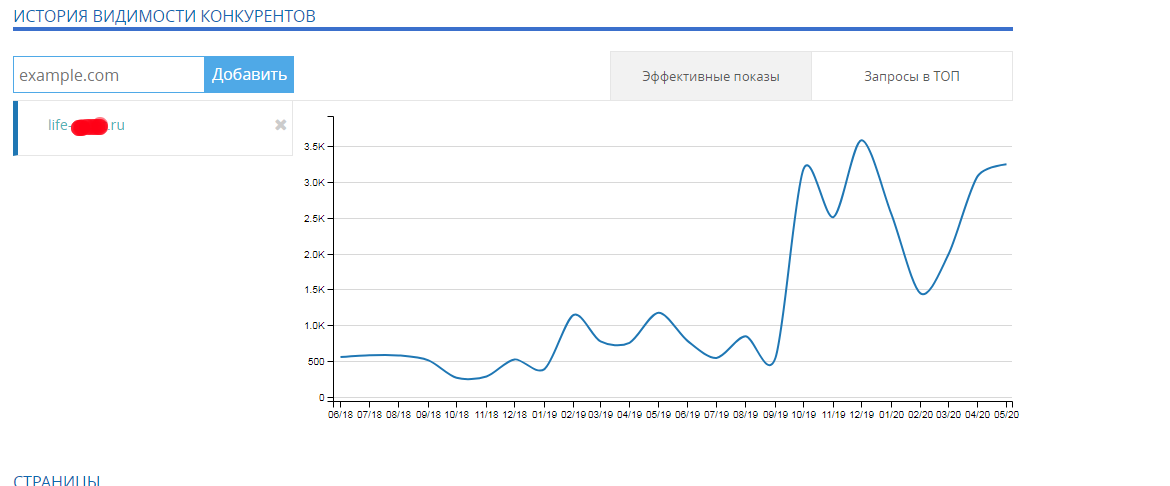The width and height of the screenshot is (1170, 486).
Task: Click the 3.5K label on the y-axis
Action: coord(314,147)
